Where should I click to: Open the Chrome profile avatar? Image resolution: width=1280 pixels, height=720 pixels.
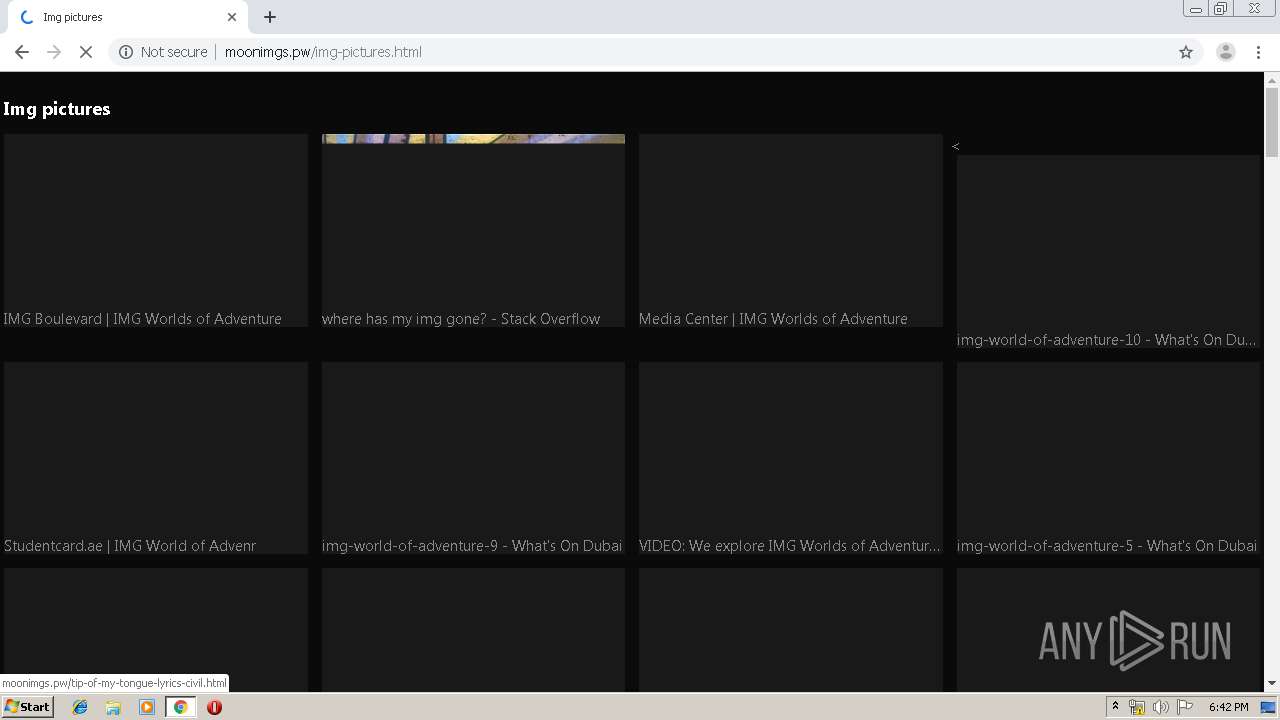[1225, 52]
